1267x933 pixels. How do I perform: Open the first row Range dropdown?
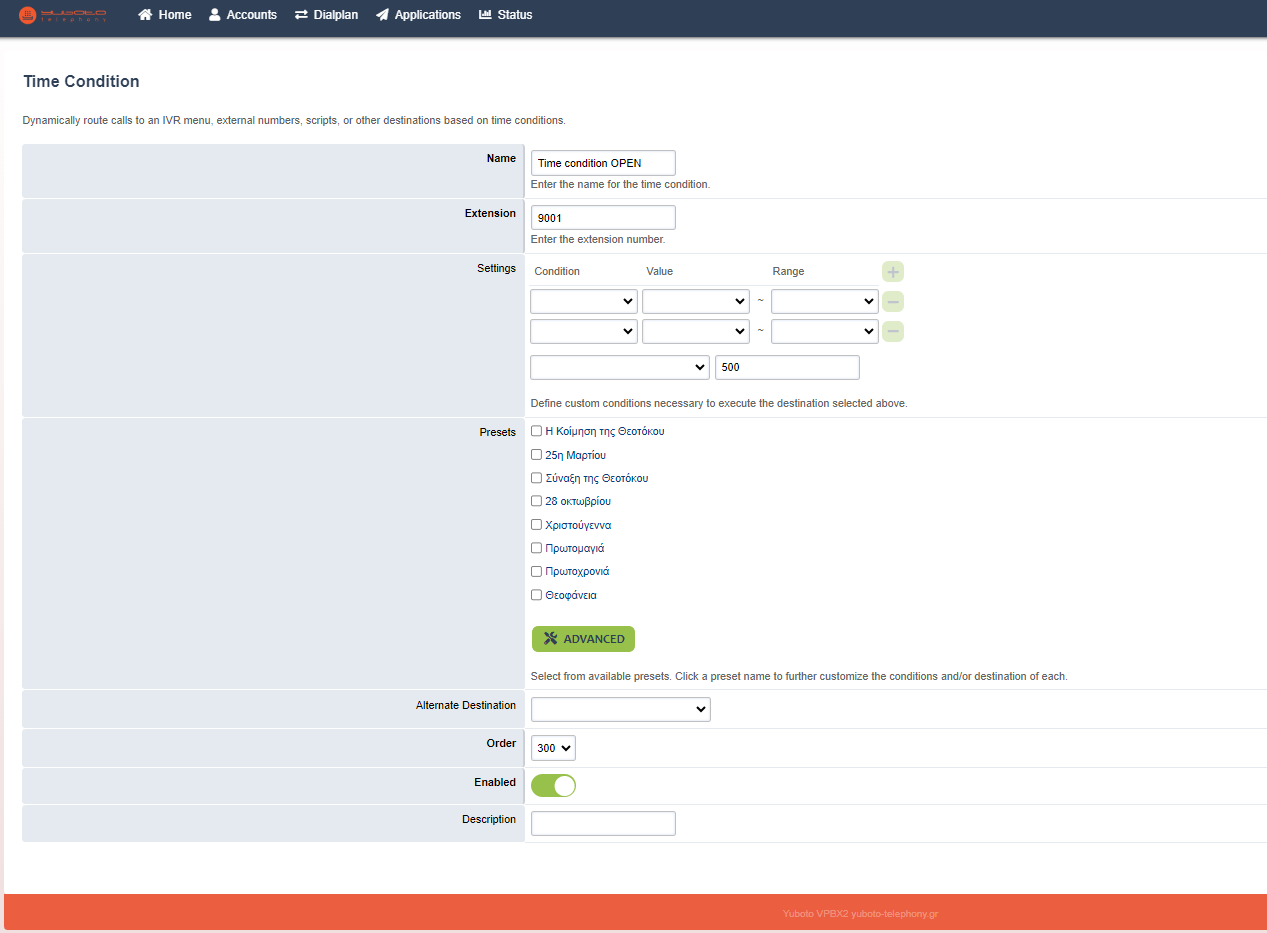824,302
